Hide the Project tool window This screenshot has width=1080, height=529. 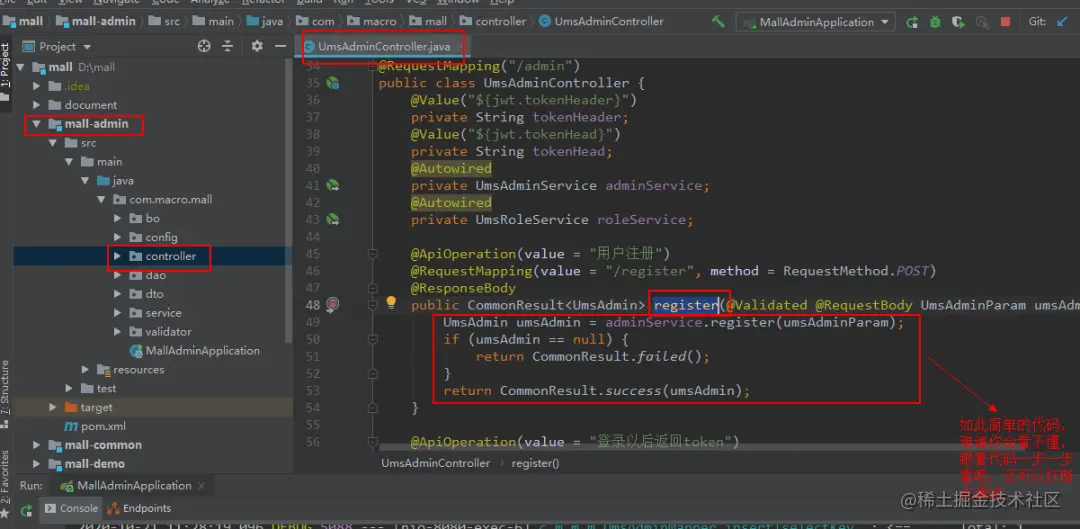coord(280,46)
